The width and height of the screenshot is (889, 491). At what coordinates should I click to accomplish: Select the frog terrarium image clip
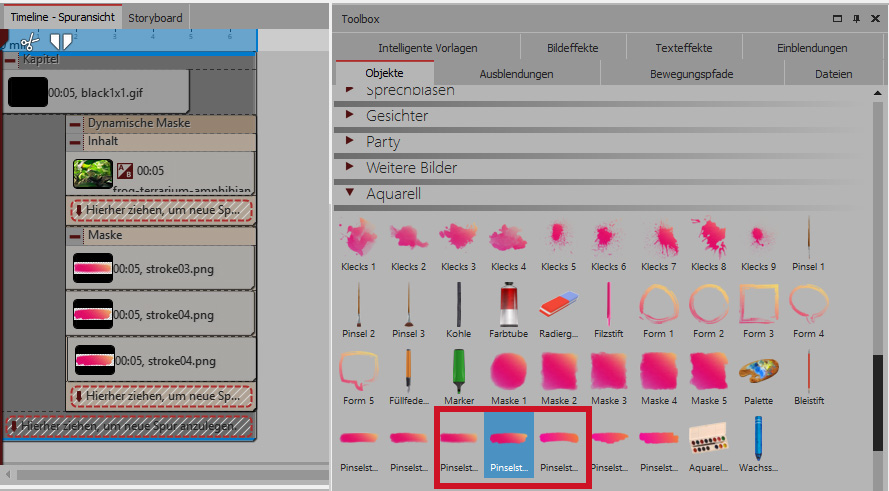point(93,172)
